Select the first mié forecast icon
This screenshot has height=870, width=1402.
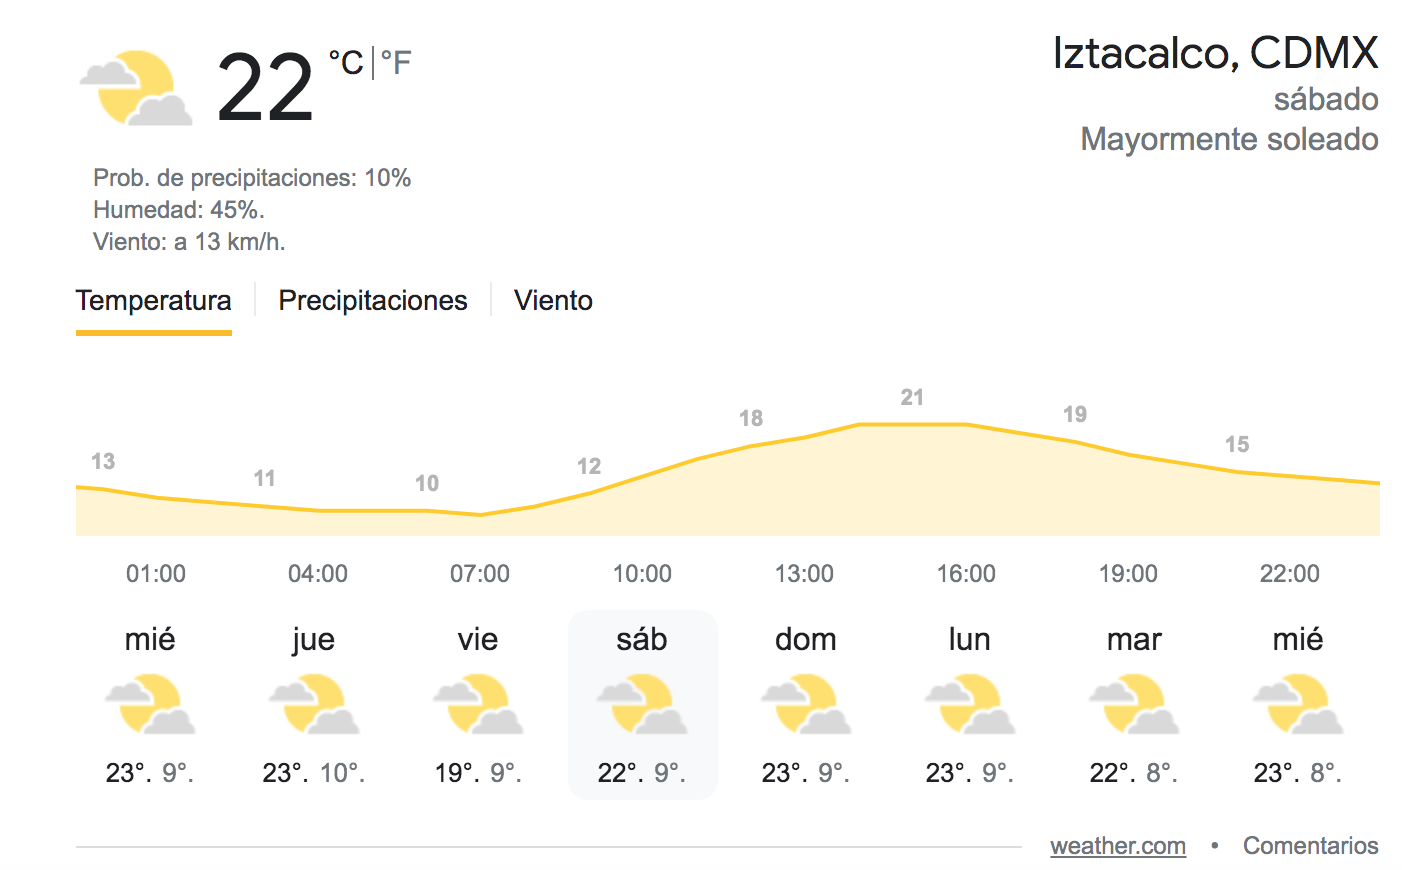click(x=150, y=705)
